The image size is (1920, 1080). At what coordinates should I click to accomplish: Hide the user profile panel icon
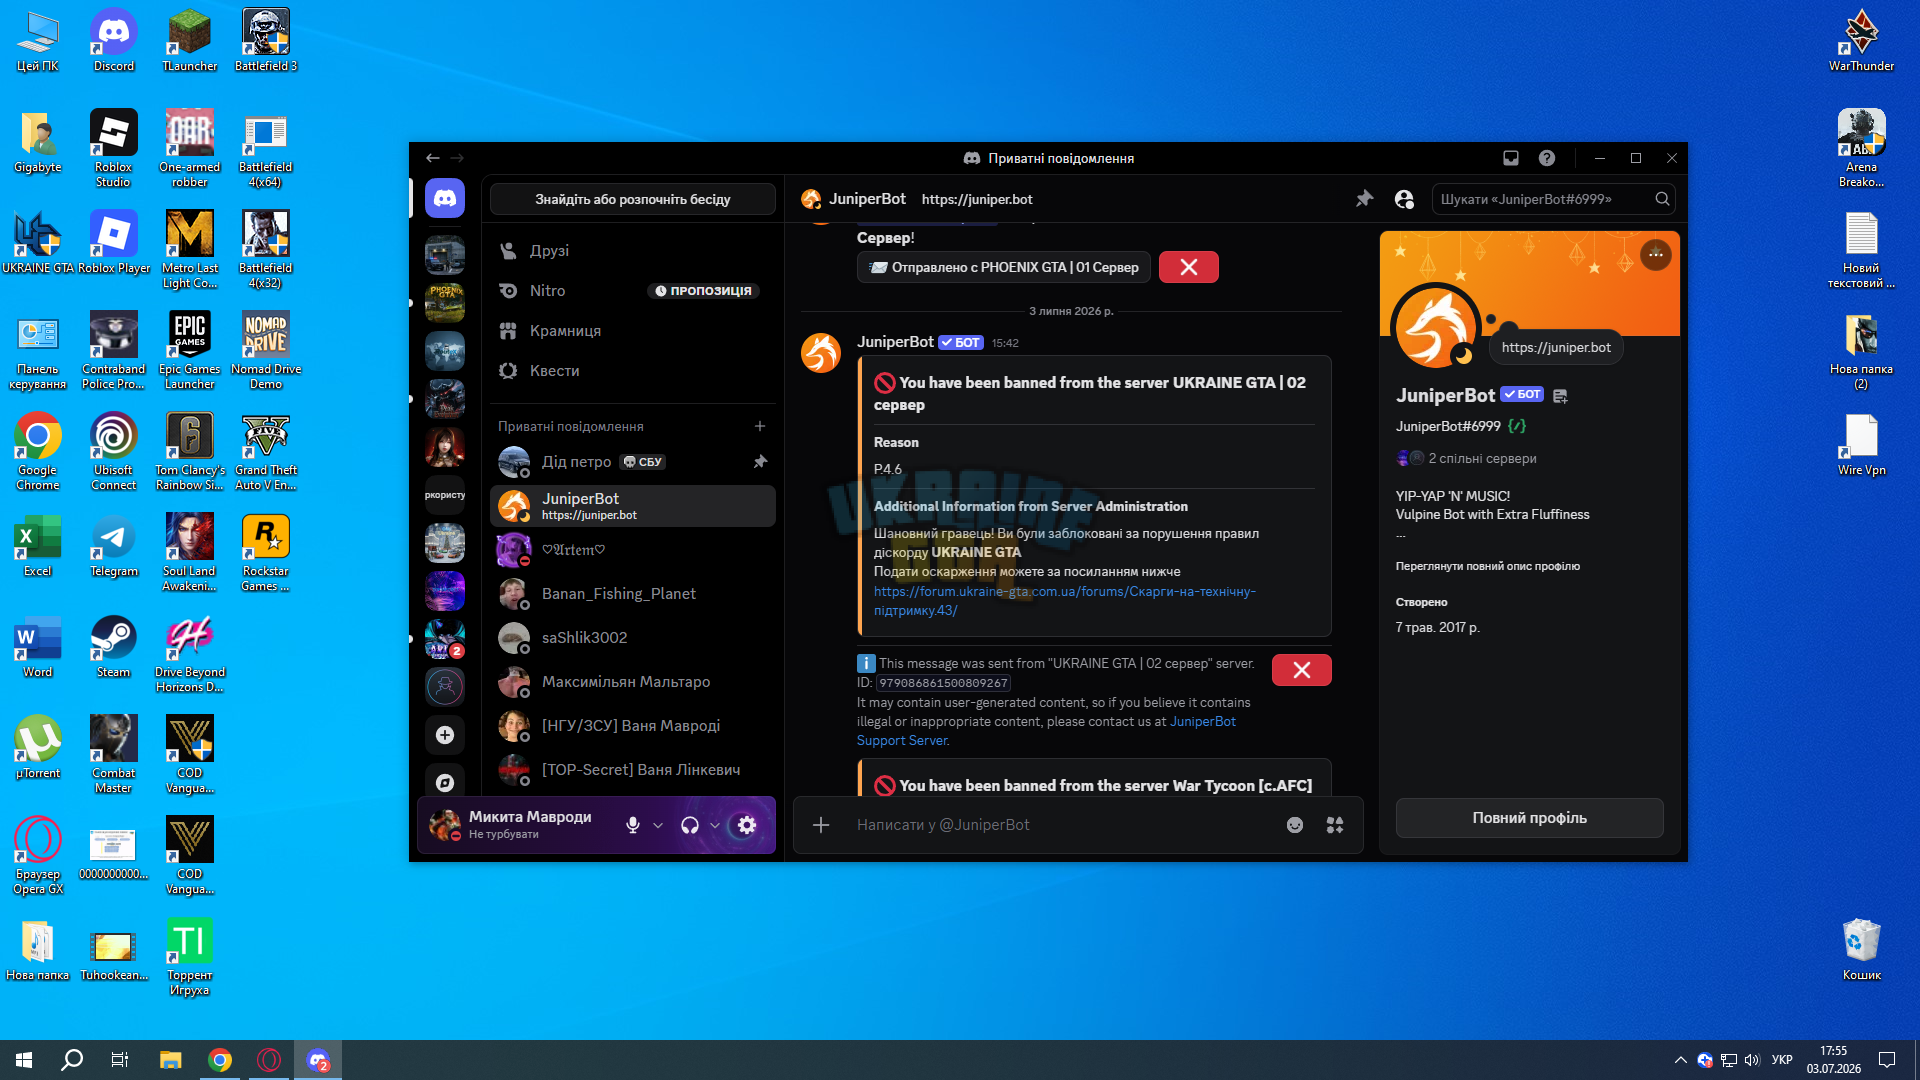click(x=1404, y=199)
